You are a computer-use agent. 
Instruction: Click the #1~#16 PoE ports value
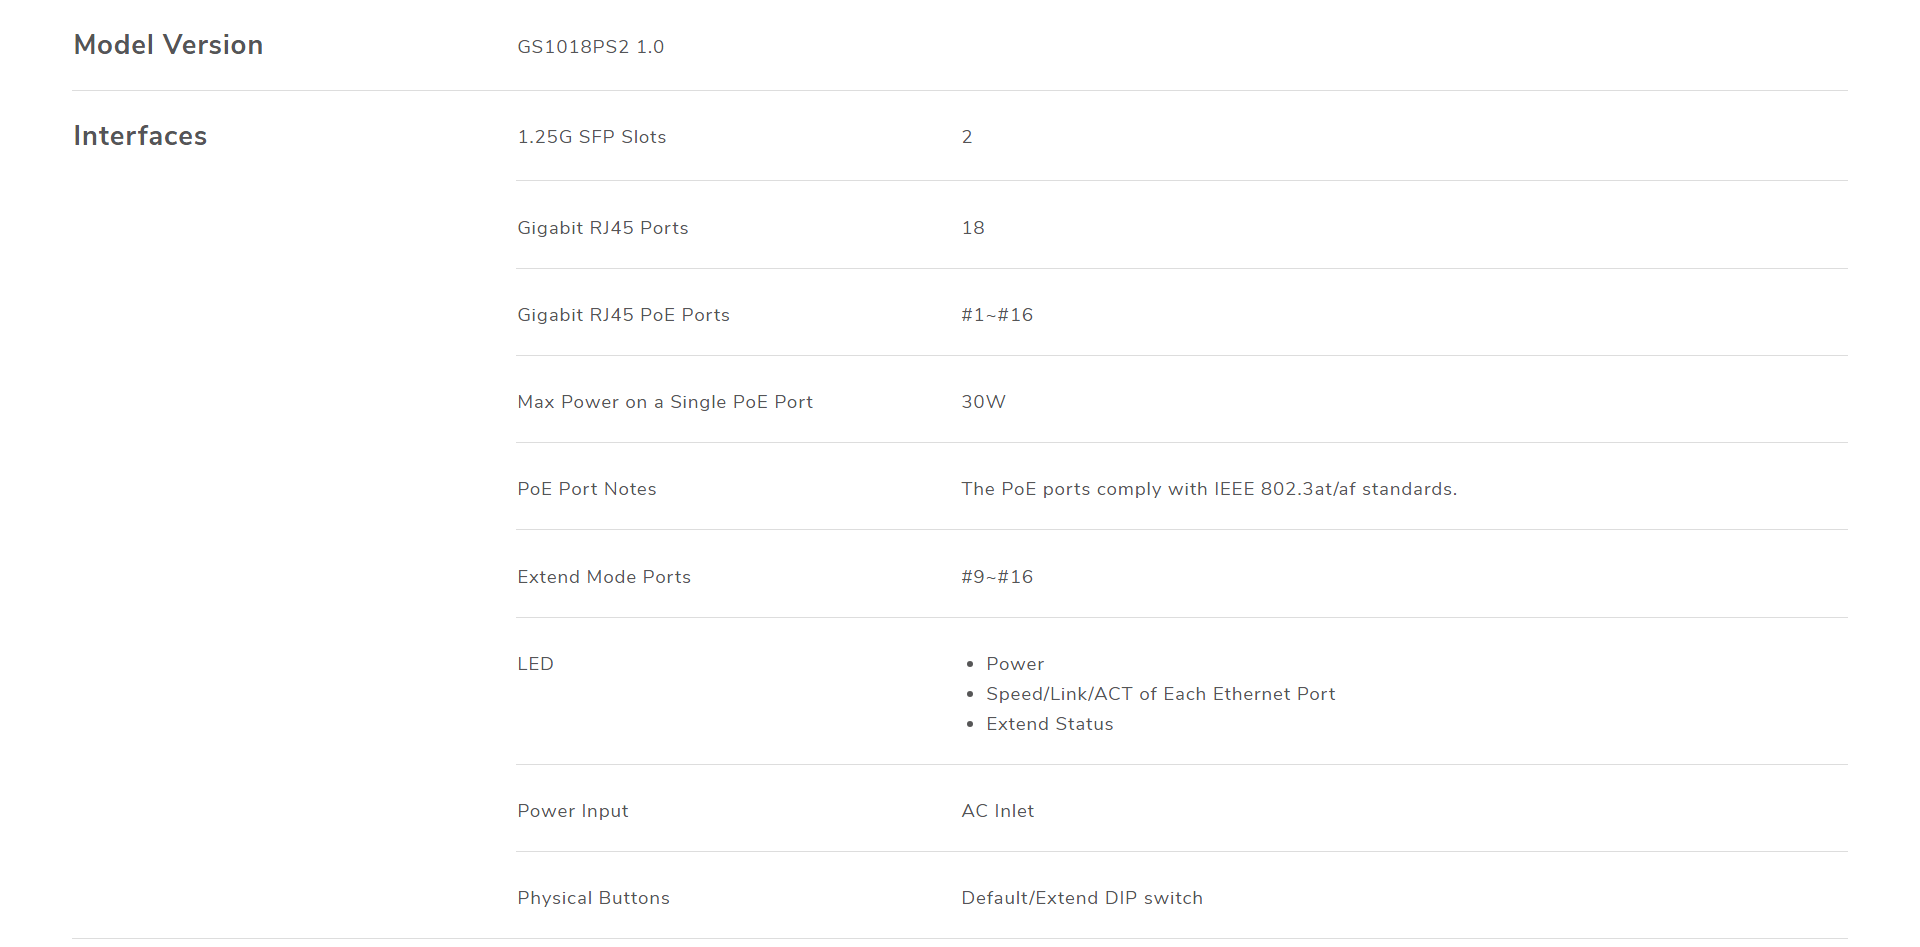(997, 315)
